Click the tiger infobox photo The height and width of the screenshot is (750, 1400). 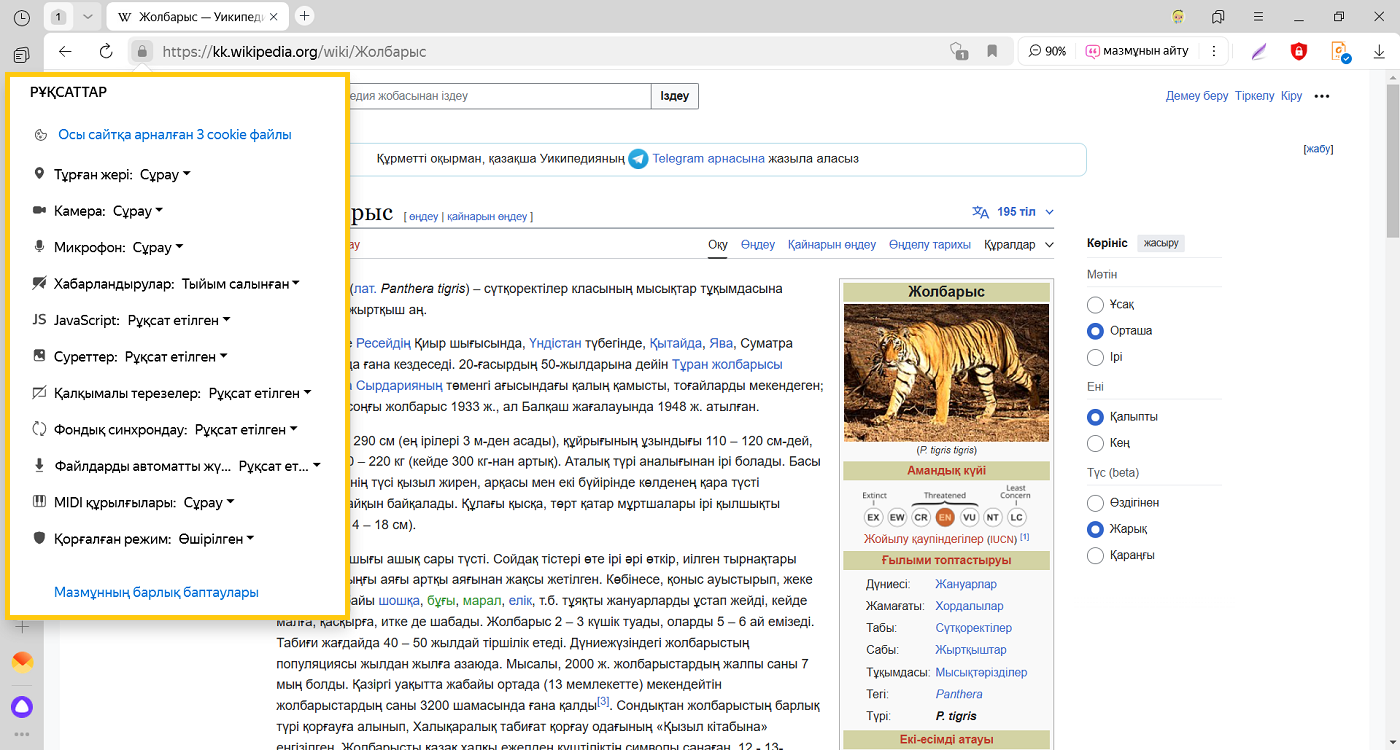[946, 373]
